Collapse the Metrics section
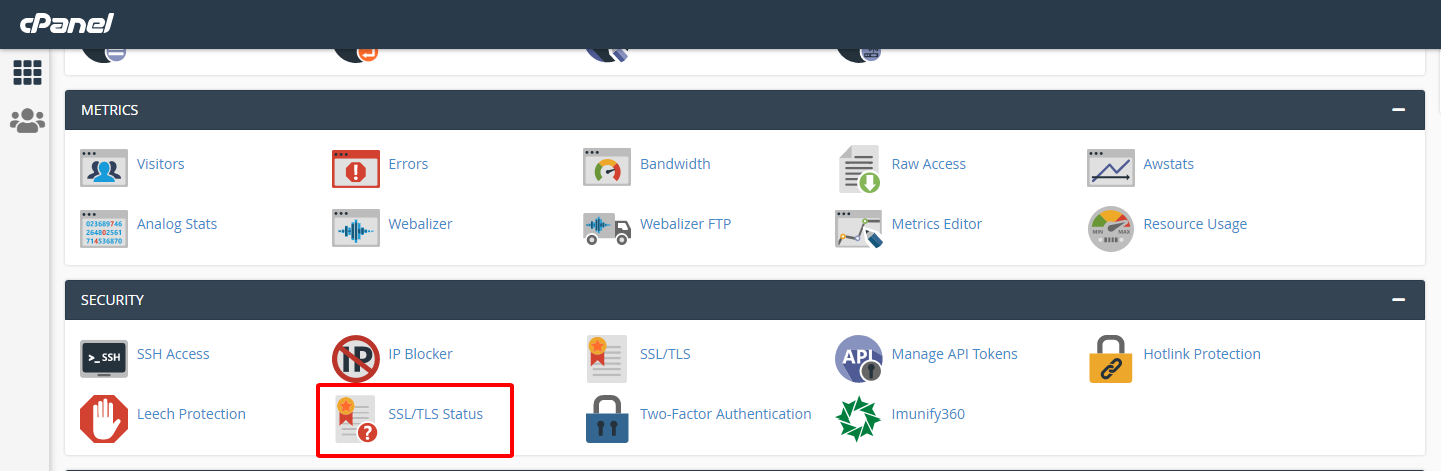 click(1398, 110)
